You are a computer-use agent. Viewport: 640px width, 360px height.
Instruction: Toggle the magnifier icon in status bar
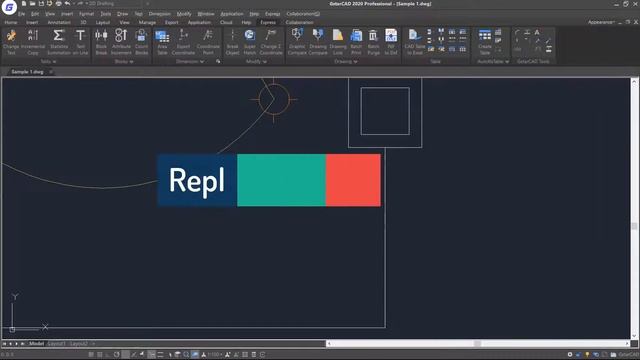click(x=186, y=355)
